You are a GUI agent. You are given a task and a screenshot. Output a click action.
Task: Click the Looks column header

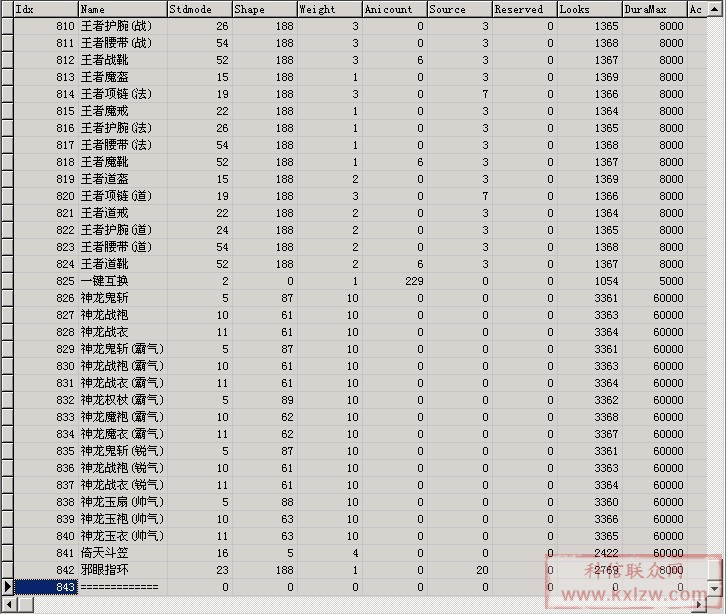(590, 9)
